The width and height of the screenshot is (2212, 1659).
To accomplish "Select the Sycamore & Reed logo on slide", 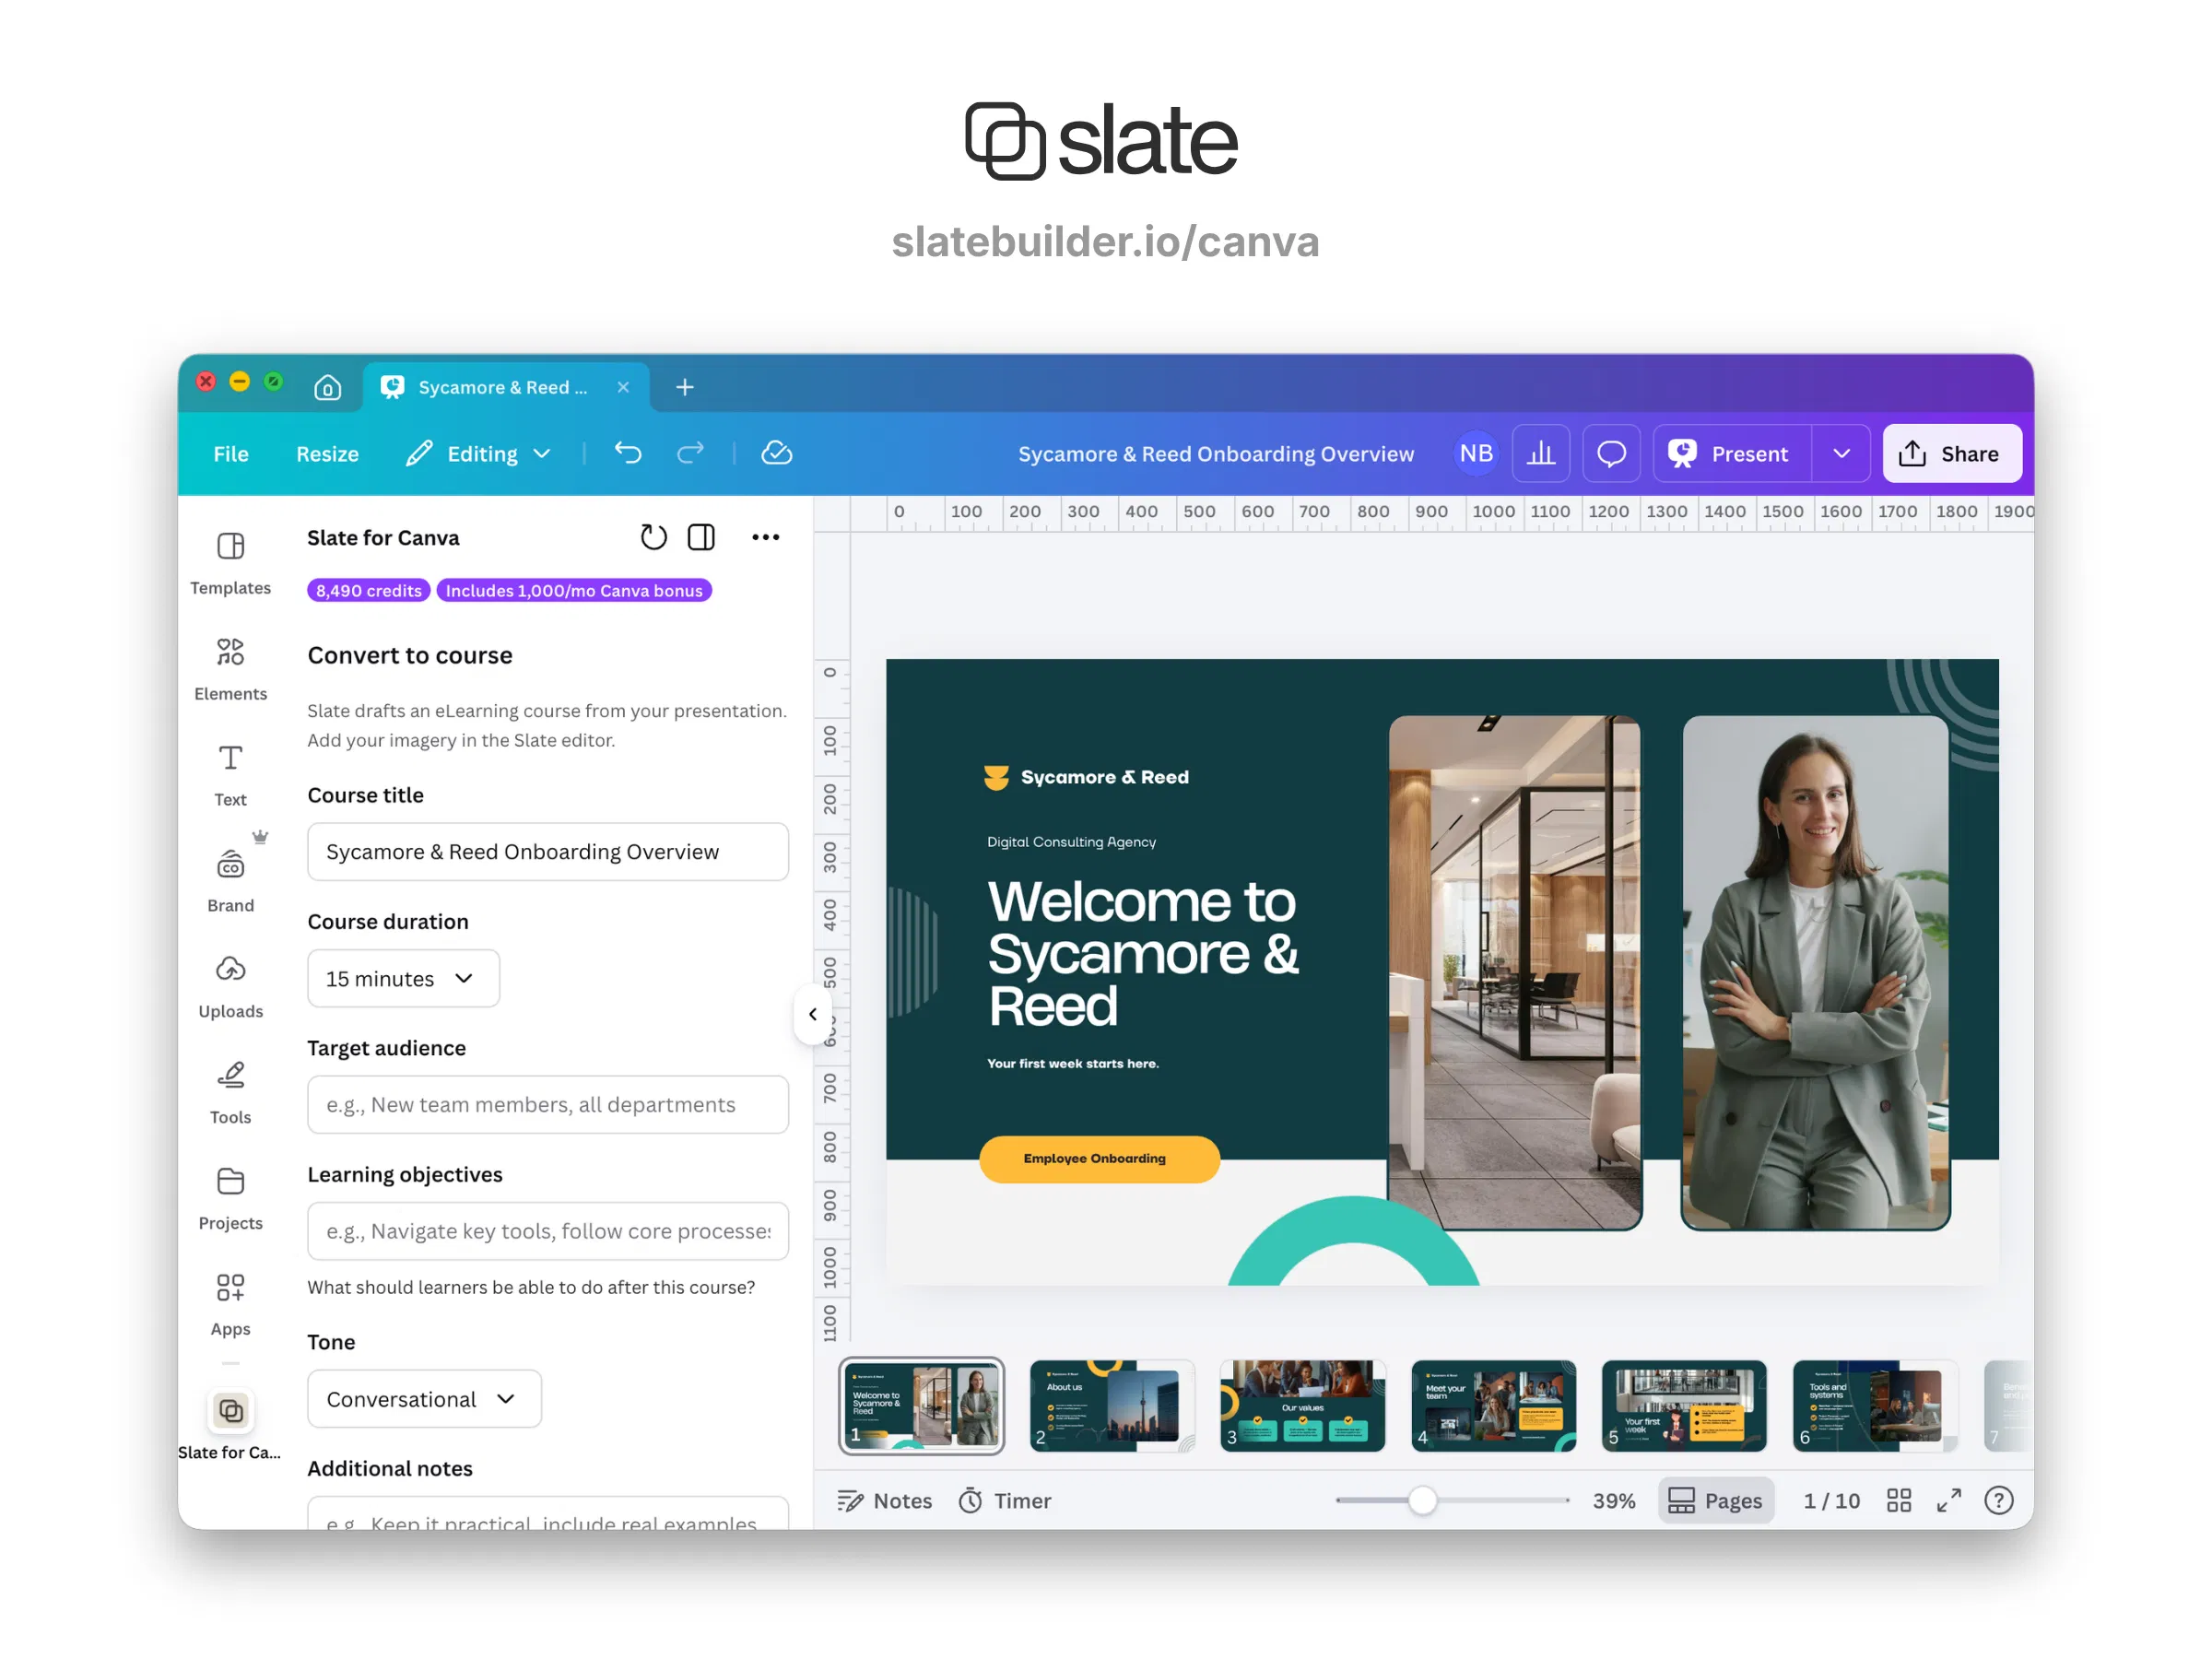I will coord(1086,777).
